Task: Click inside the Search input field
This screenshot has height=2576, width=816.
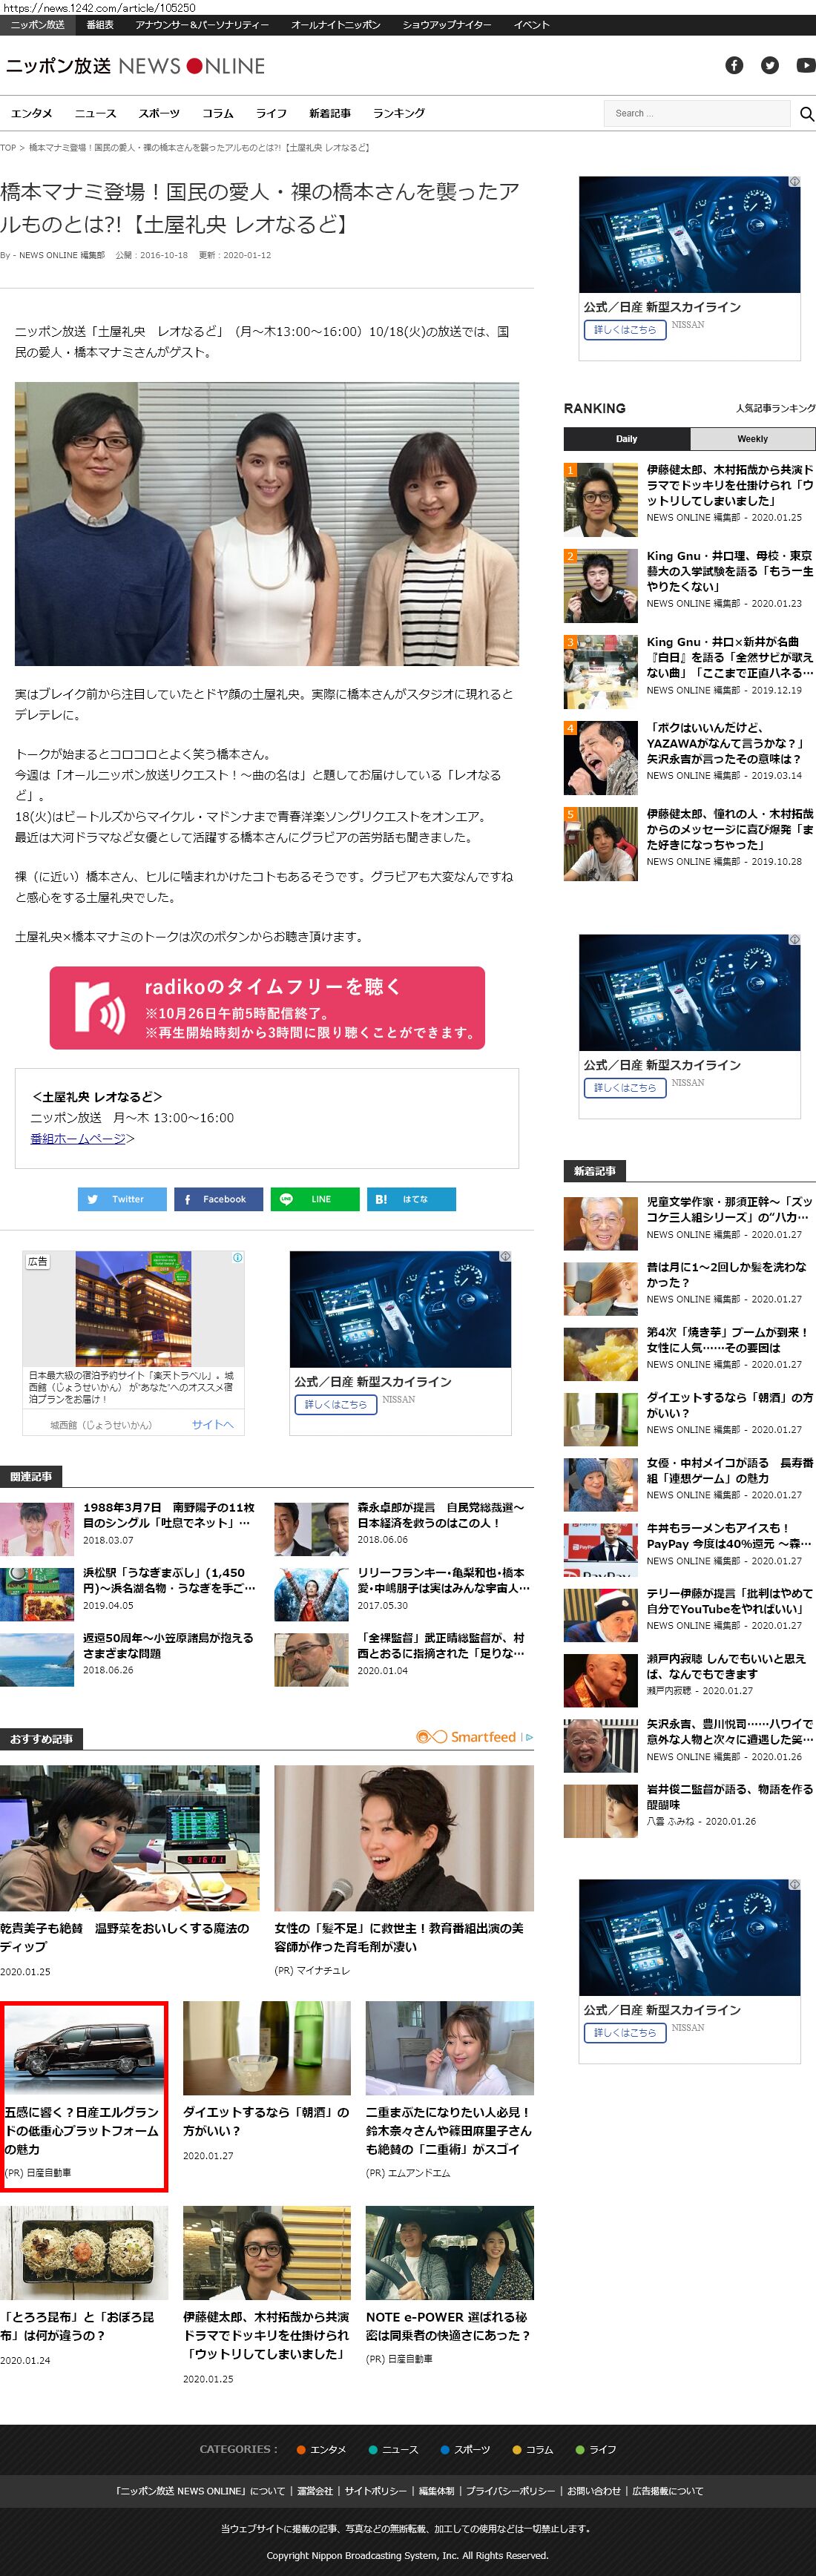Action: click(695, 114)
